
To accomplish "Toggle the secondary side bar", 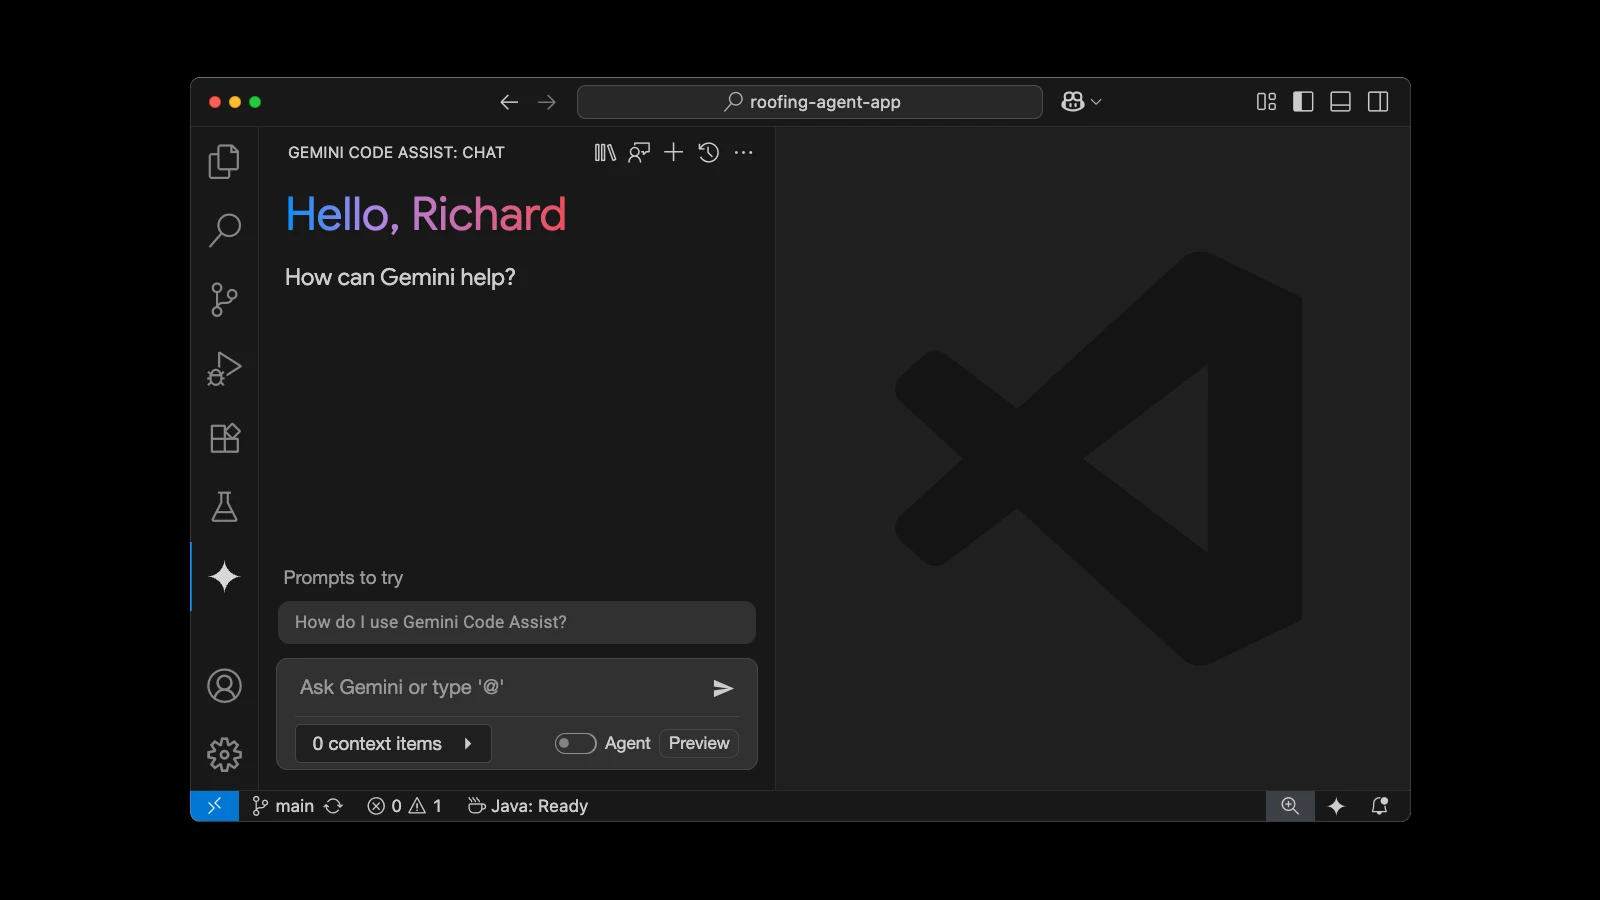I will [1378, 102].
